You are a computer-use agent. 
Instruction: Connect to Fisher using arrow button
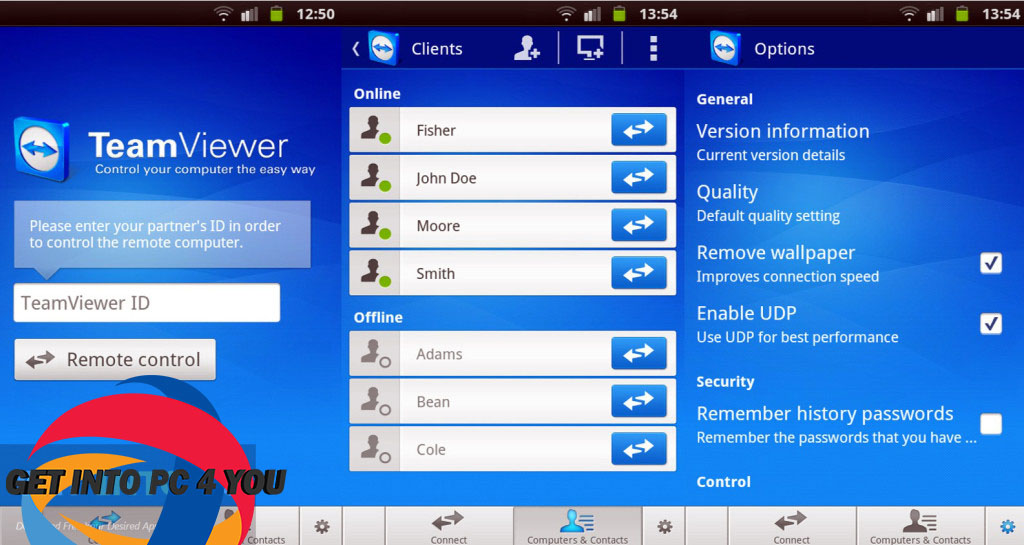639,129
